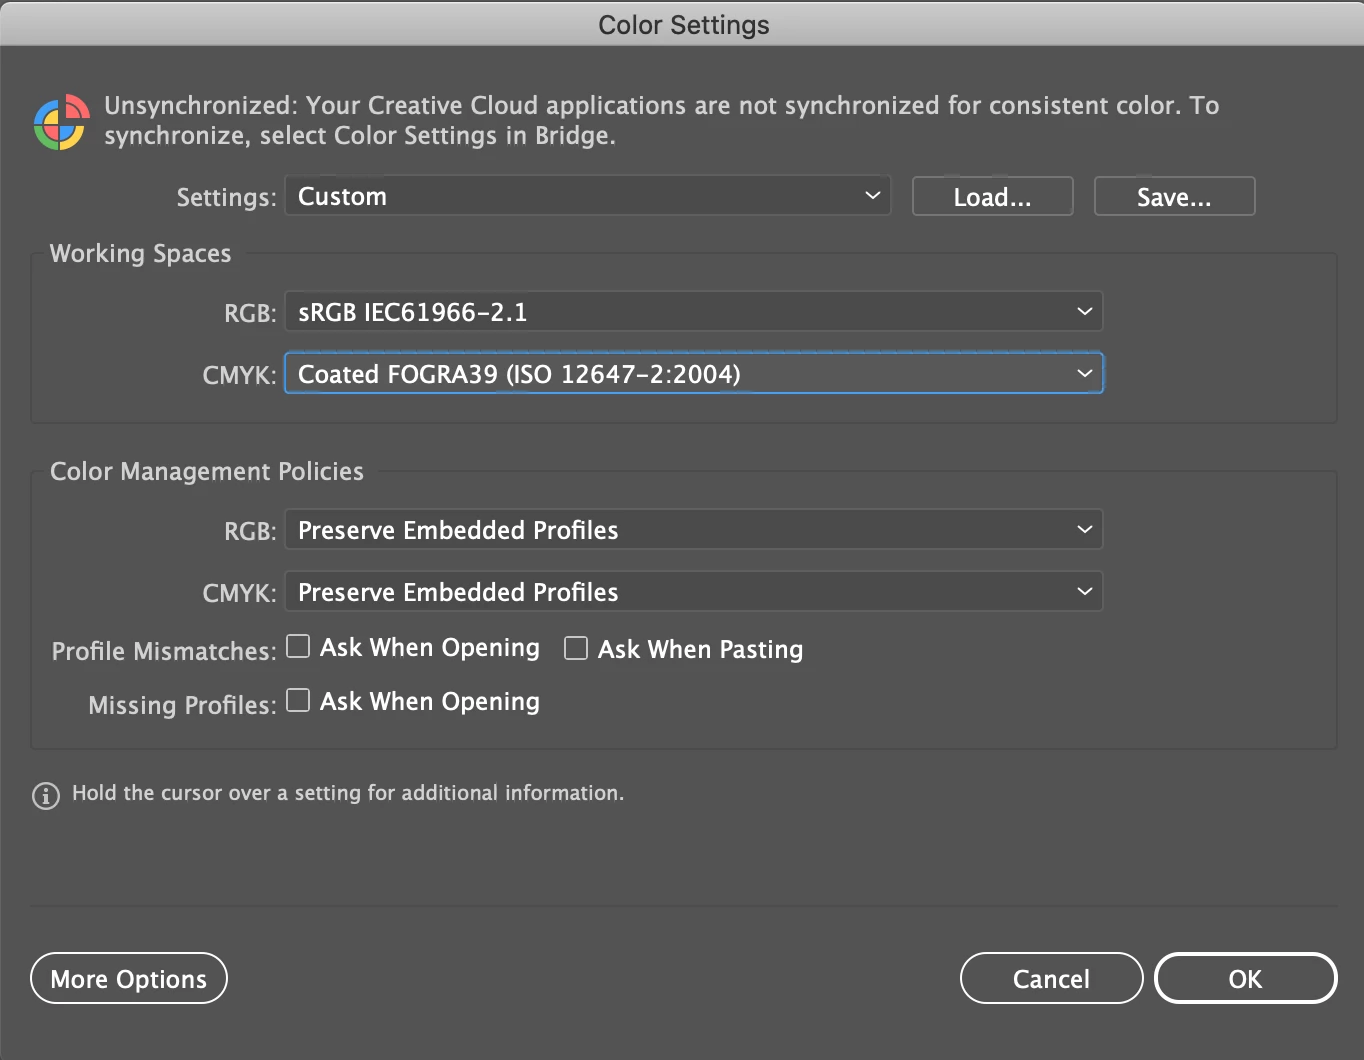Image resolution: width=1364 pixels, height=1060 pixels.
Task: Click the color sync status icon
Action: [61, 122]
